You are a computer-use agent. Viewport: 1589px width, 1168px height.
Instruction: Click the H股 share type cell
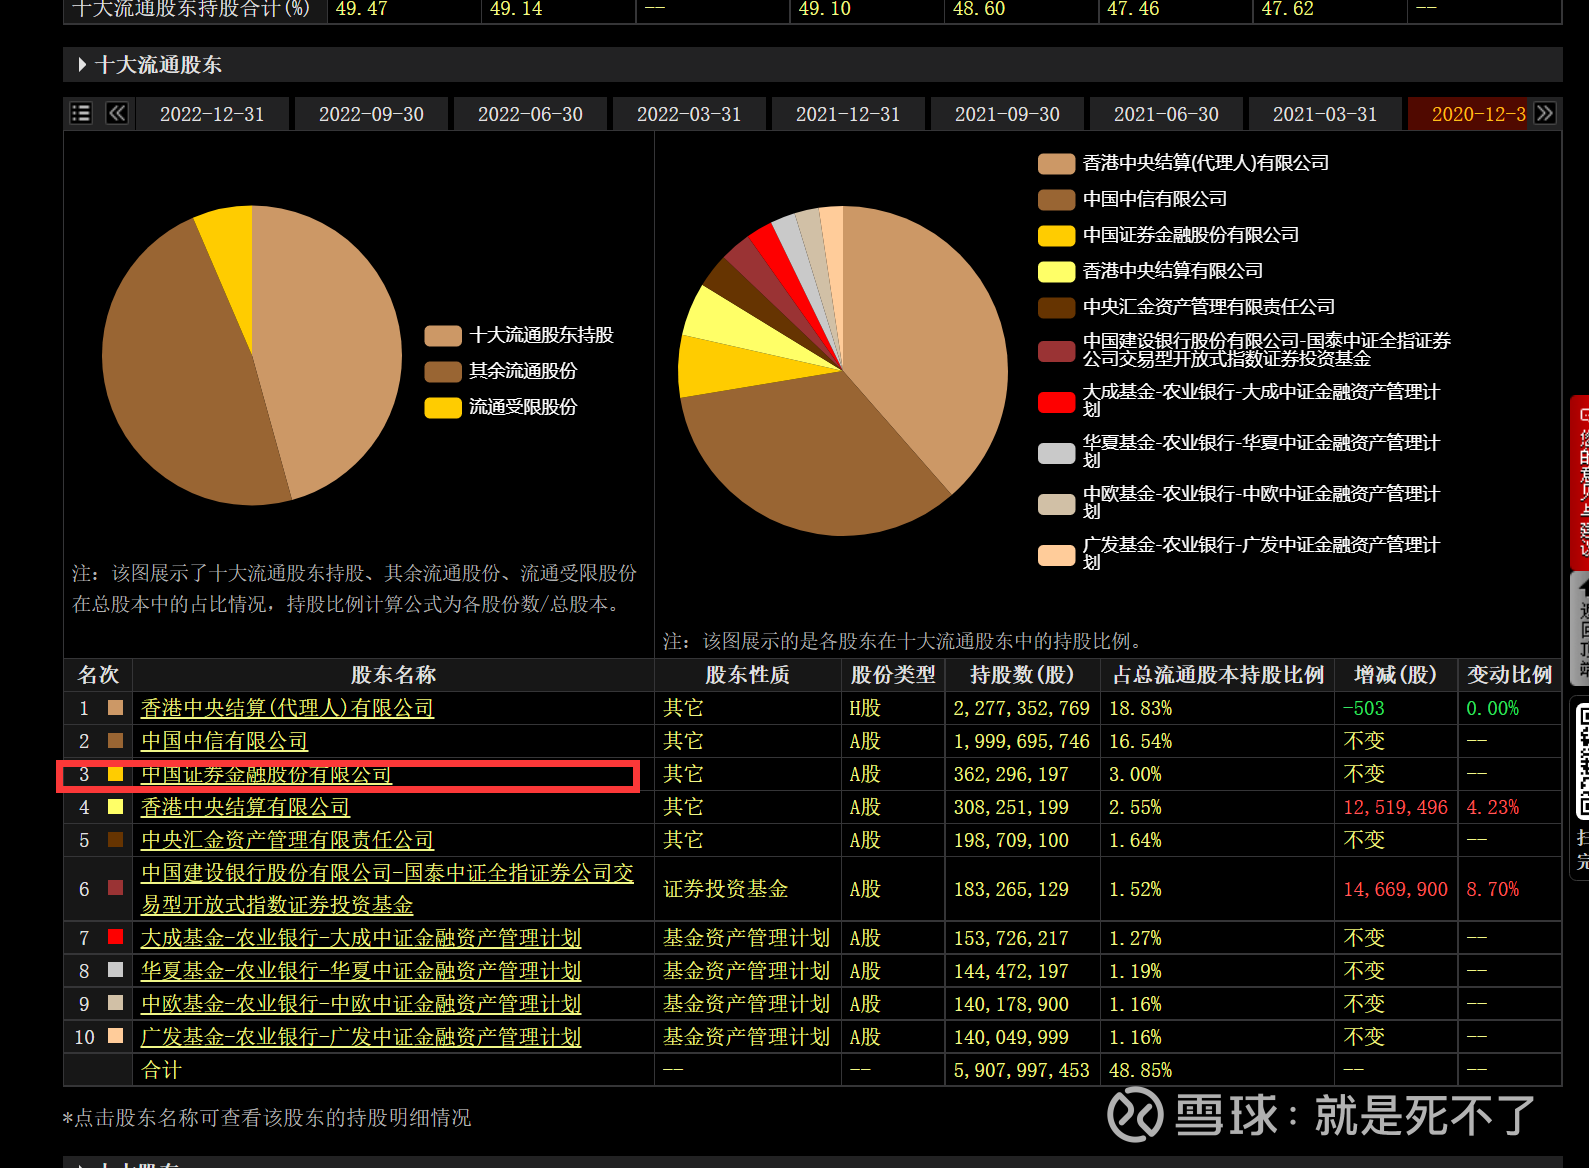click(x=865, y=708)
